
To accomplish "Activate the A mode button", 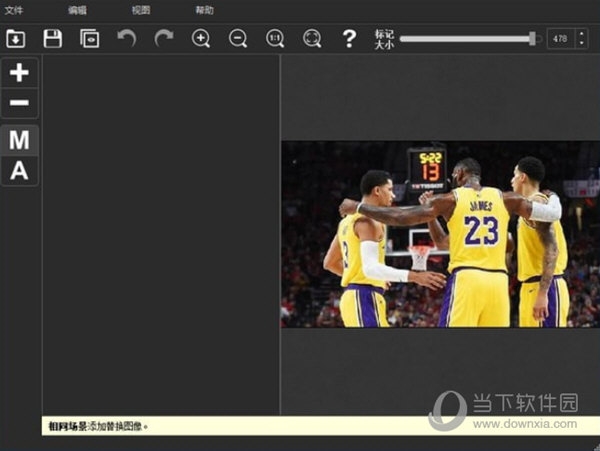I will point(20,171).
